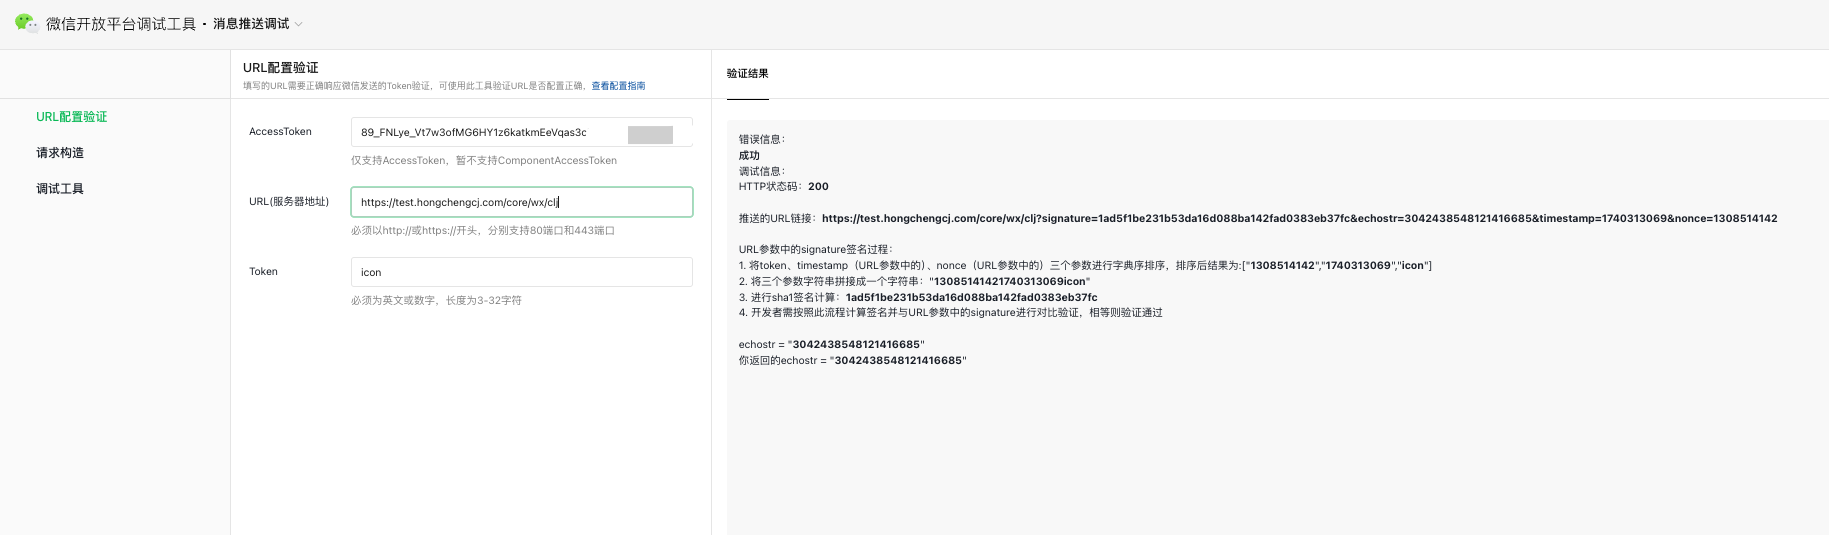1829x535 pixels.
Task: Click the gray masked block in AccessToken field
Action: [650, 135]
